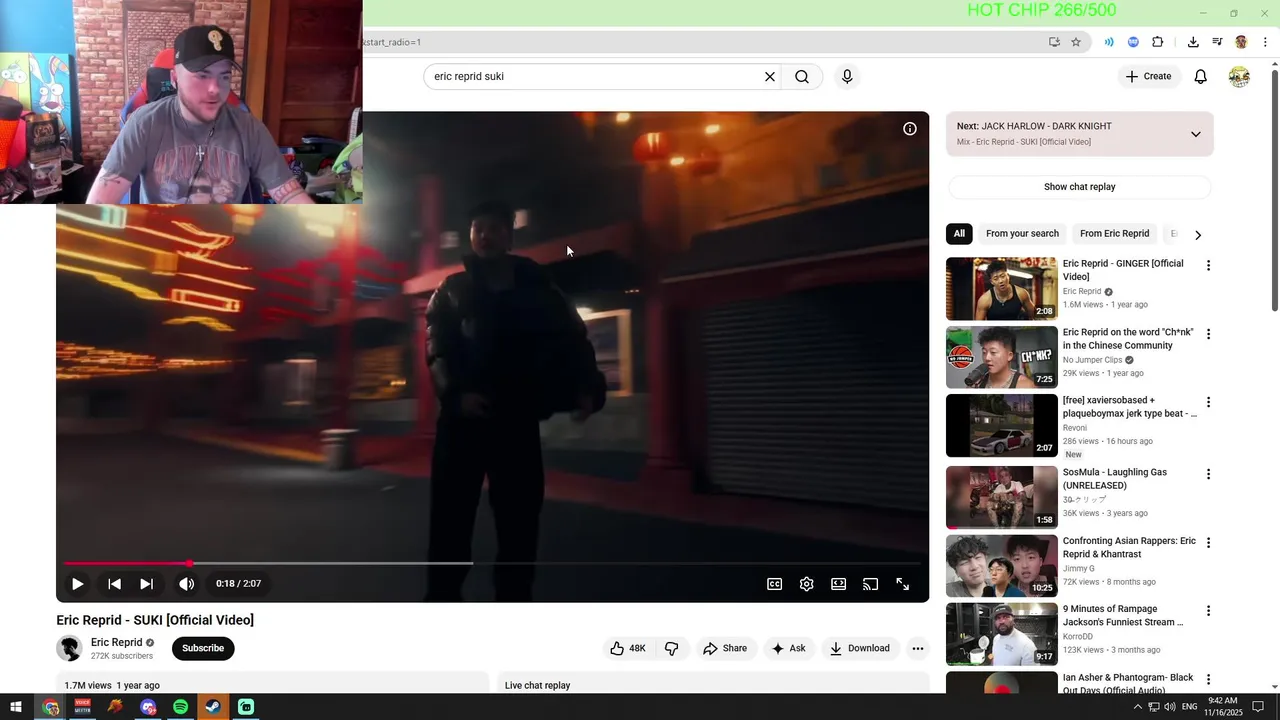Open the Chrome profile avatar

(1241, 42)
